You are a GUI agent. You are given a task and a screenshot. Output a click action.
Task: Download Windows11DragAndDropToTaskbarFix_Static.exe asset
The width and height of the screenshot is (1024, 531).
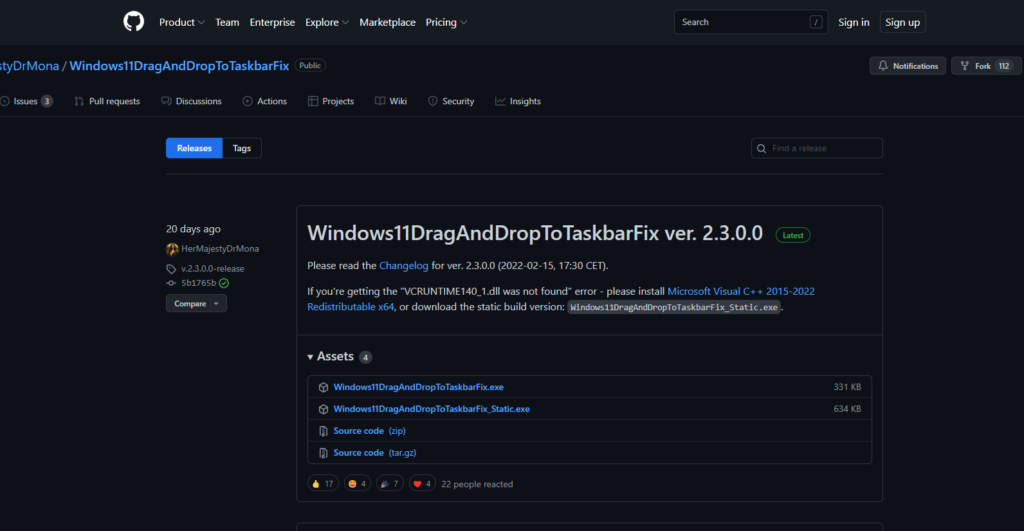click(432, 409)
